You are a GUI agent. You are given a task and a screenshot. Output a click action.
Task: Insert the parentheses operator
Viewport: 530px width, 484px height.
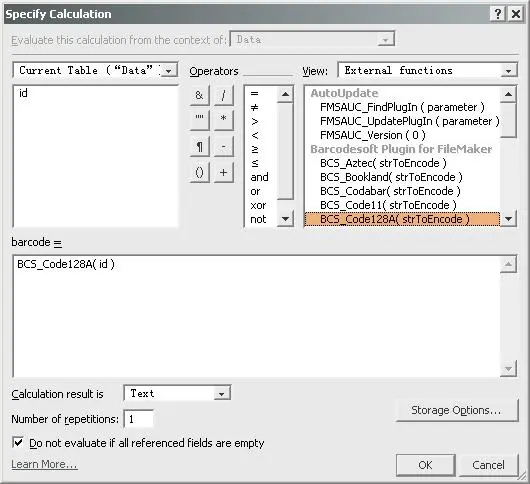click(x=199, y=172)
